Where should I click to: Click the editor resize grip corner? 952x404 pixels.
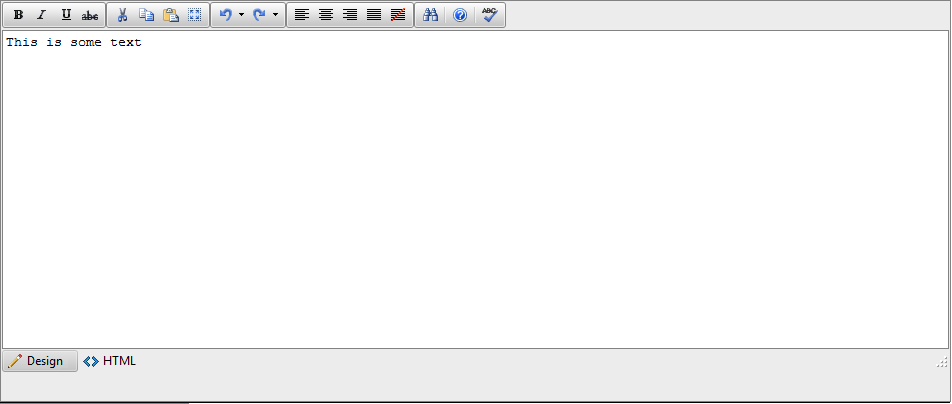click(942, 363)
